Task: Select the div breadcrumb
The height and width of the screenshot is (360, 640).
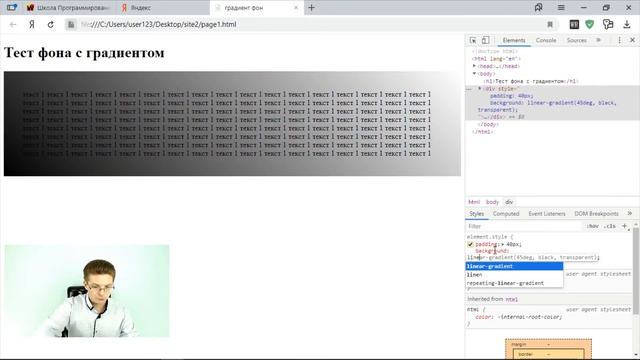Action: tap(509, 202)
